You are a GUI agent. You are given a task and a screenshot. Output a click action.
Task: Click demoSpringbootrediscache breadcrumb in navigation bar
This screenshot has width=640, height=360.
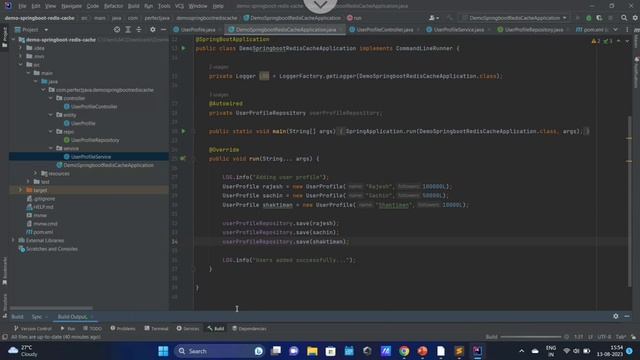(207, 18)
